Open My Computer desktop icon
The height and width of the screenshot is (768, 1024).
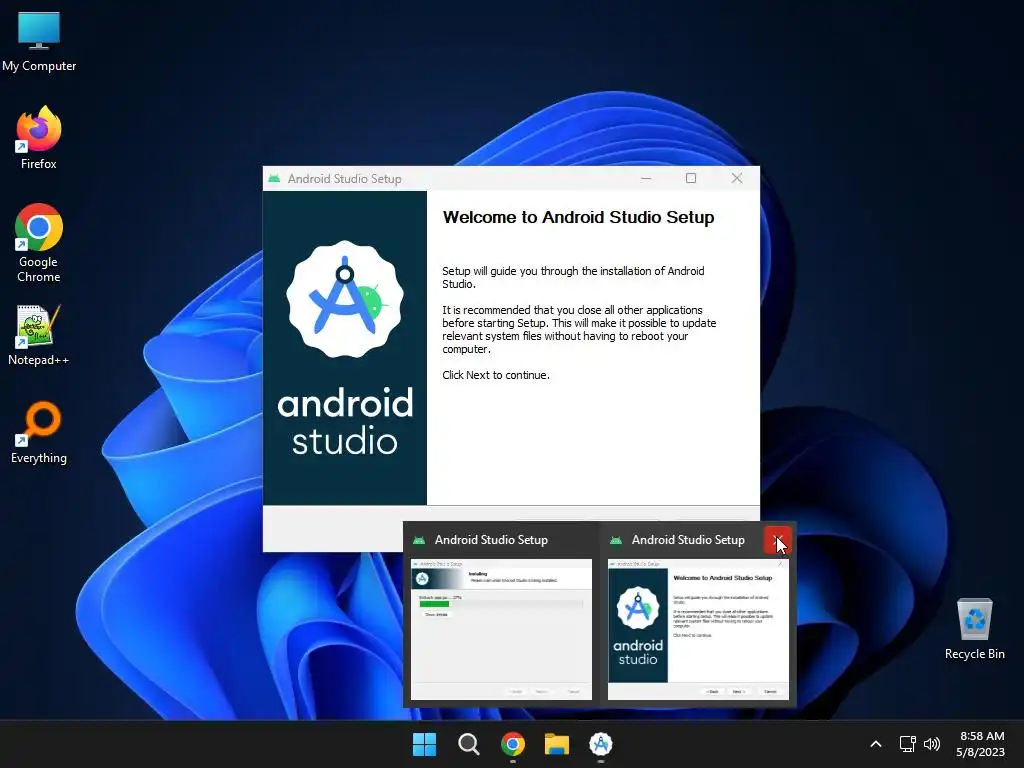(39, 42)
